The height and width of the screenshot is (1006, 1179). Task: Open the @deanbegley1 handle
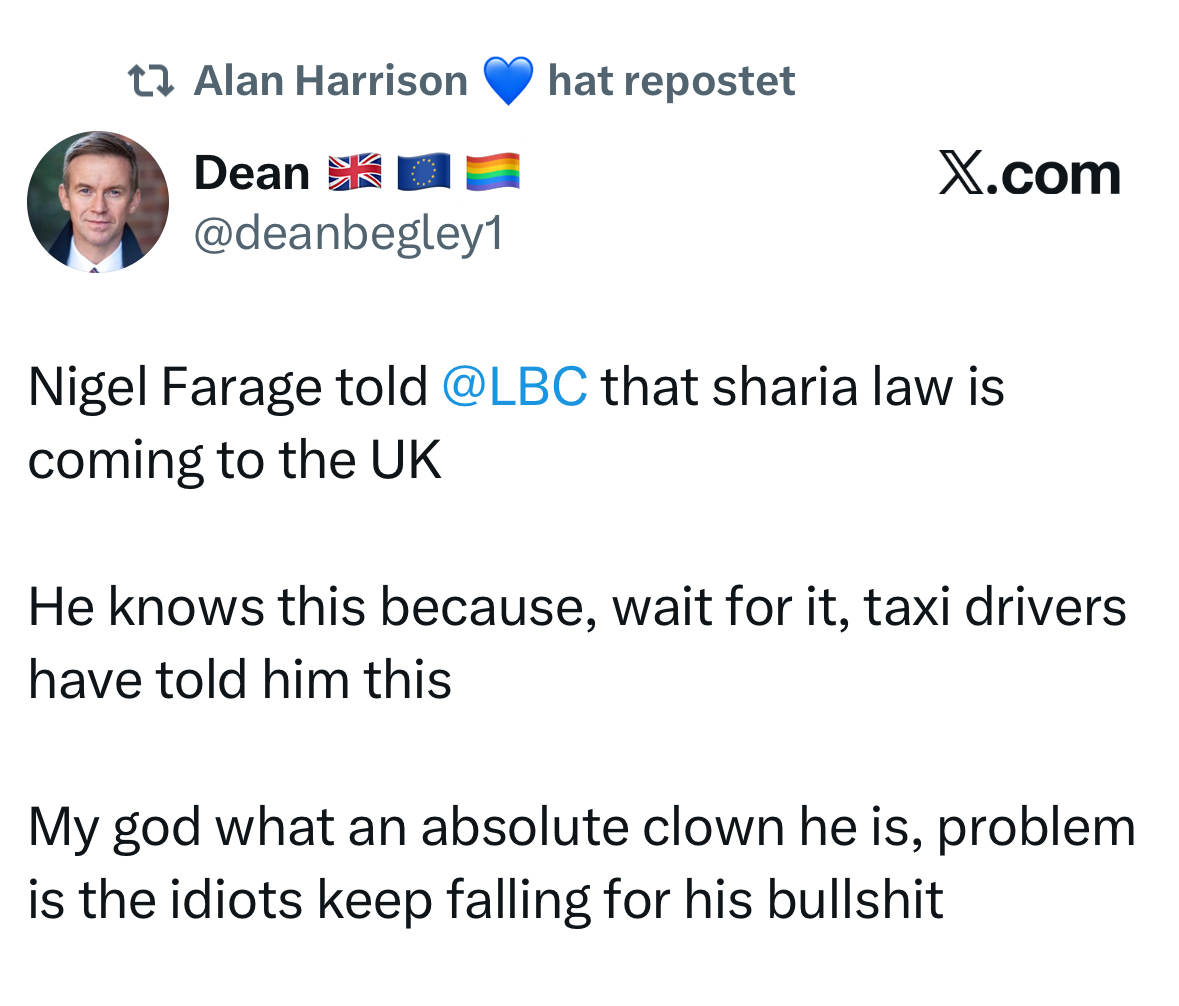(349, 233)
